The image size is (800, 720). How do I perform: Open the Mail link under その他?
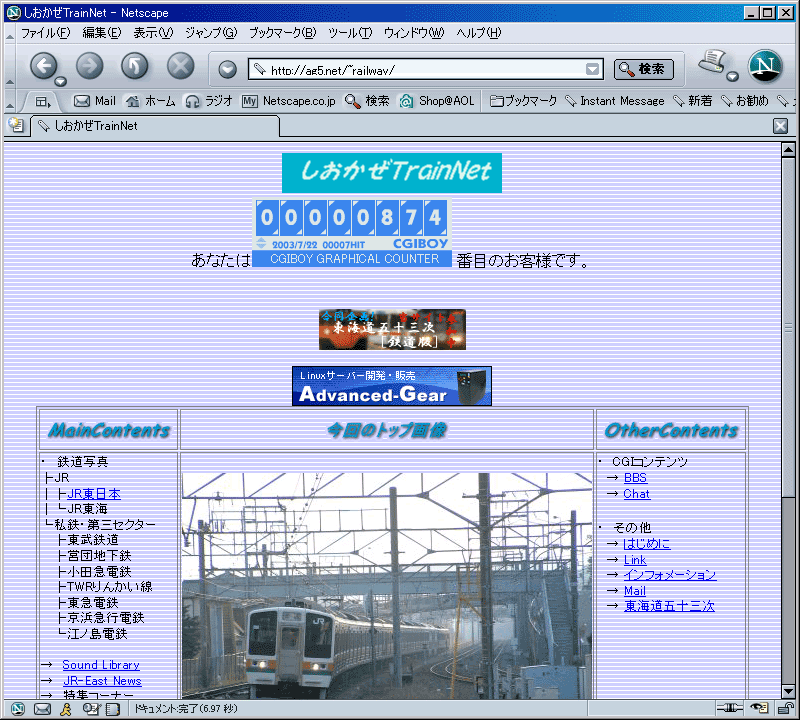635,591
